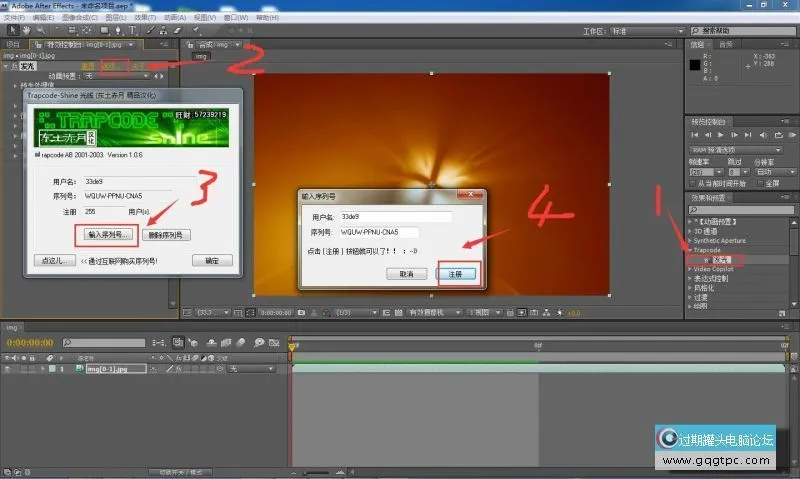800x479 pixels.
Task: Select the Brush tool
Action: click(151, 31)
